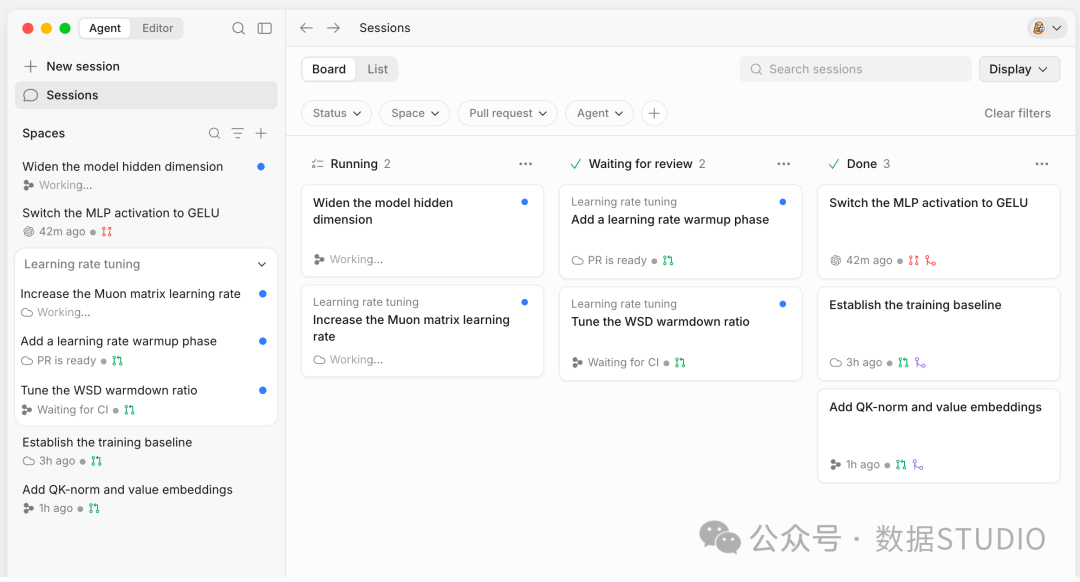The image size is (1080, 582).
Task: Add a new space with plus icon
Action: click(261, 133)
